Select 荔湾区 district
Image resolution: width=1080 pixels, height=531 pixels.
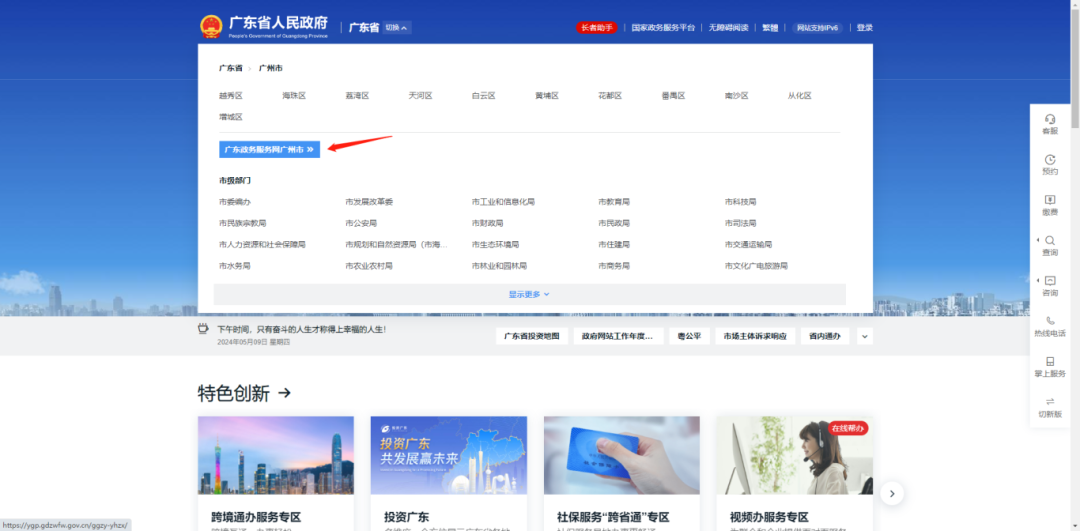tap(357, 96)
